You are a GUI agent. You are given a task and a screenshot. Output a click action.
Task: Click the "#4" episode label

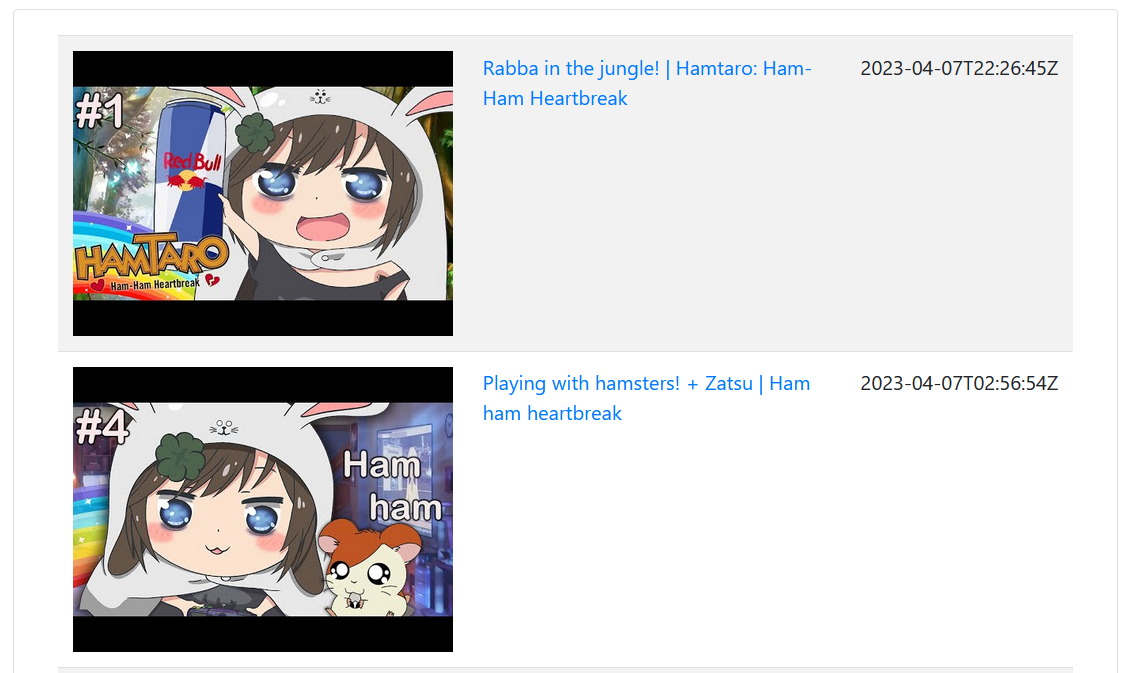click(x=102, y=427)
